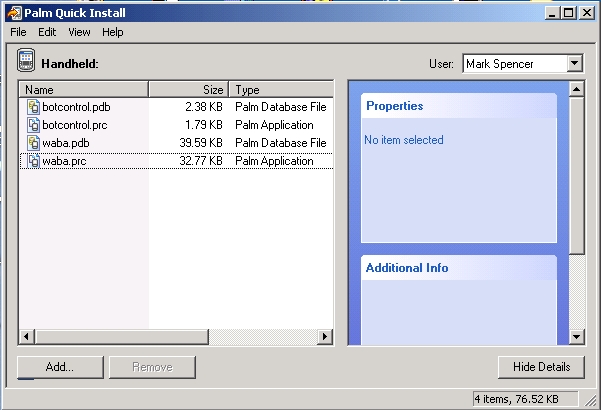Open the View menu
The width and height of the screenshot is (601, 410).
[79, 32]
